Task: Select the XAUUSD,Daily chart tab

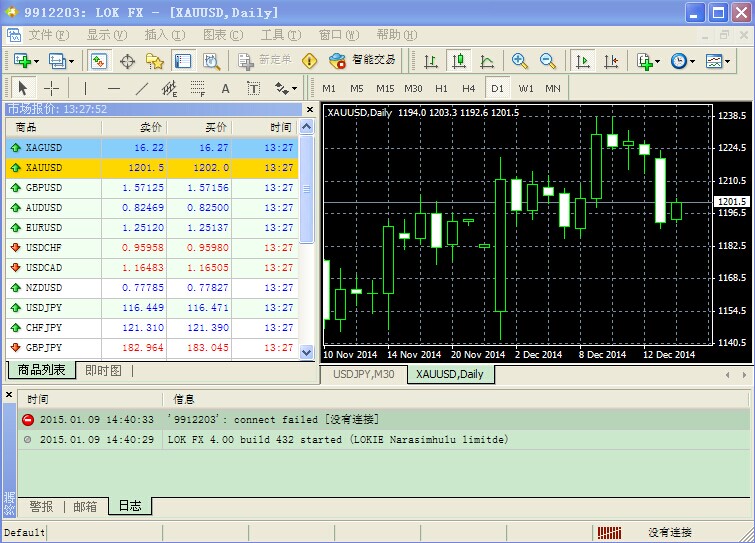Action: tap(450, 374)
